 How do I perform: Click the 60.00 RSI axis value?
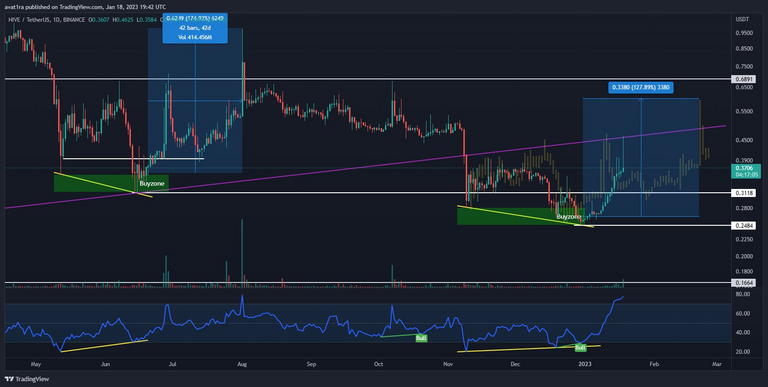click(x=743, y=314)
